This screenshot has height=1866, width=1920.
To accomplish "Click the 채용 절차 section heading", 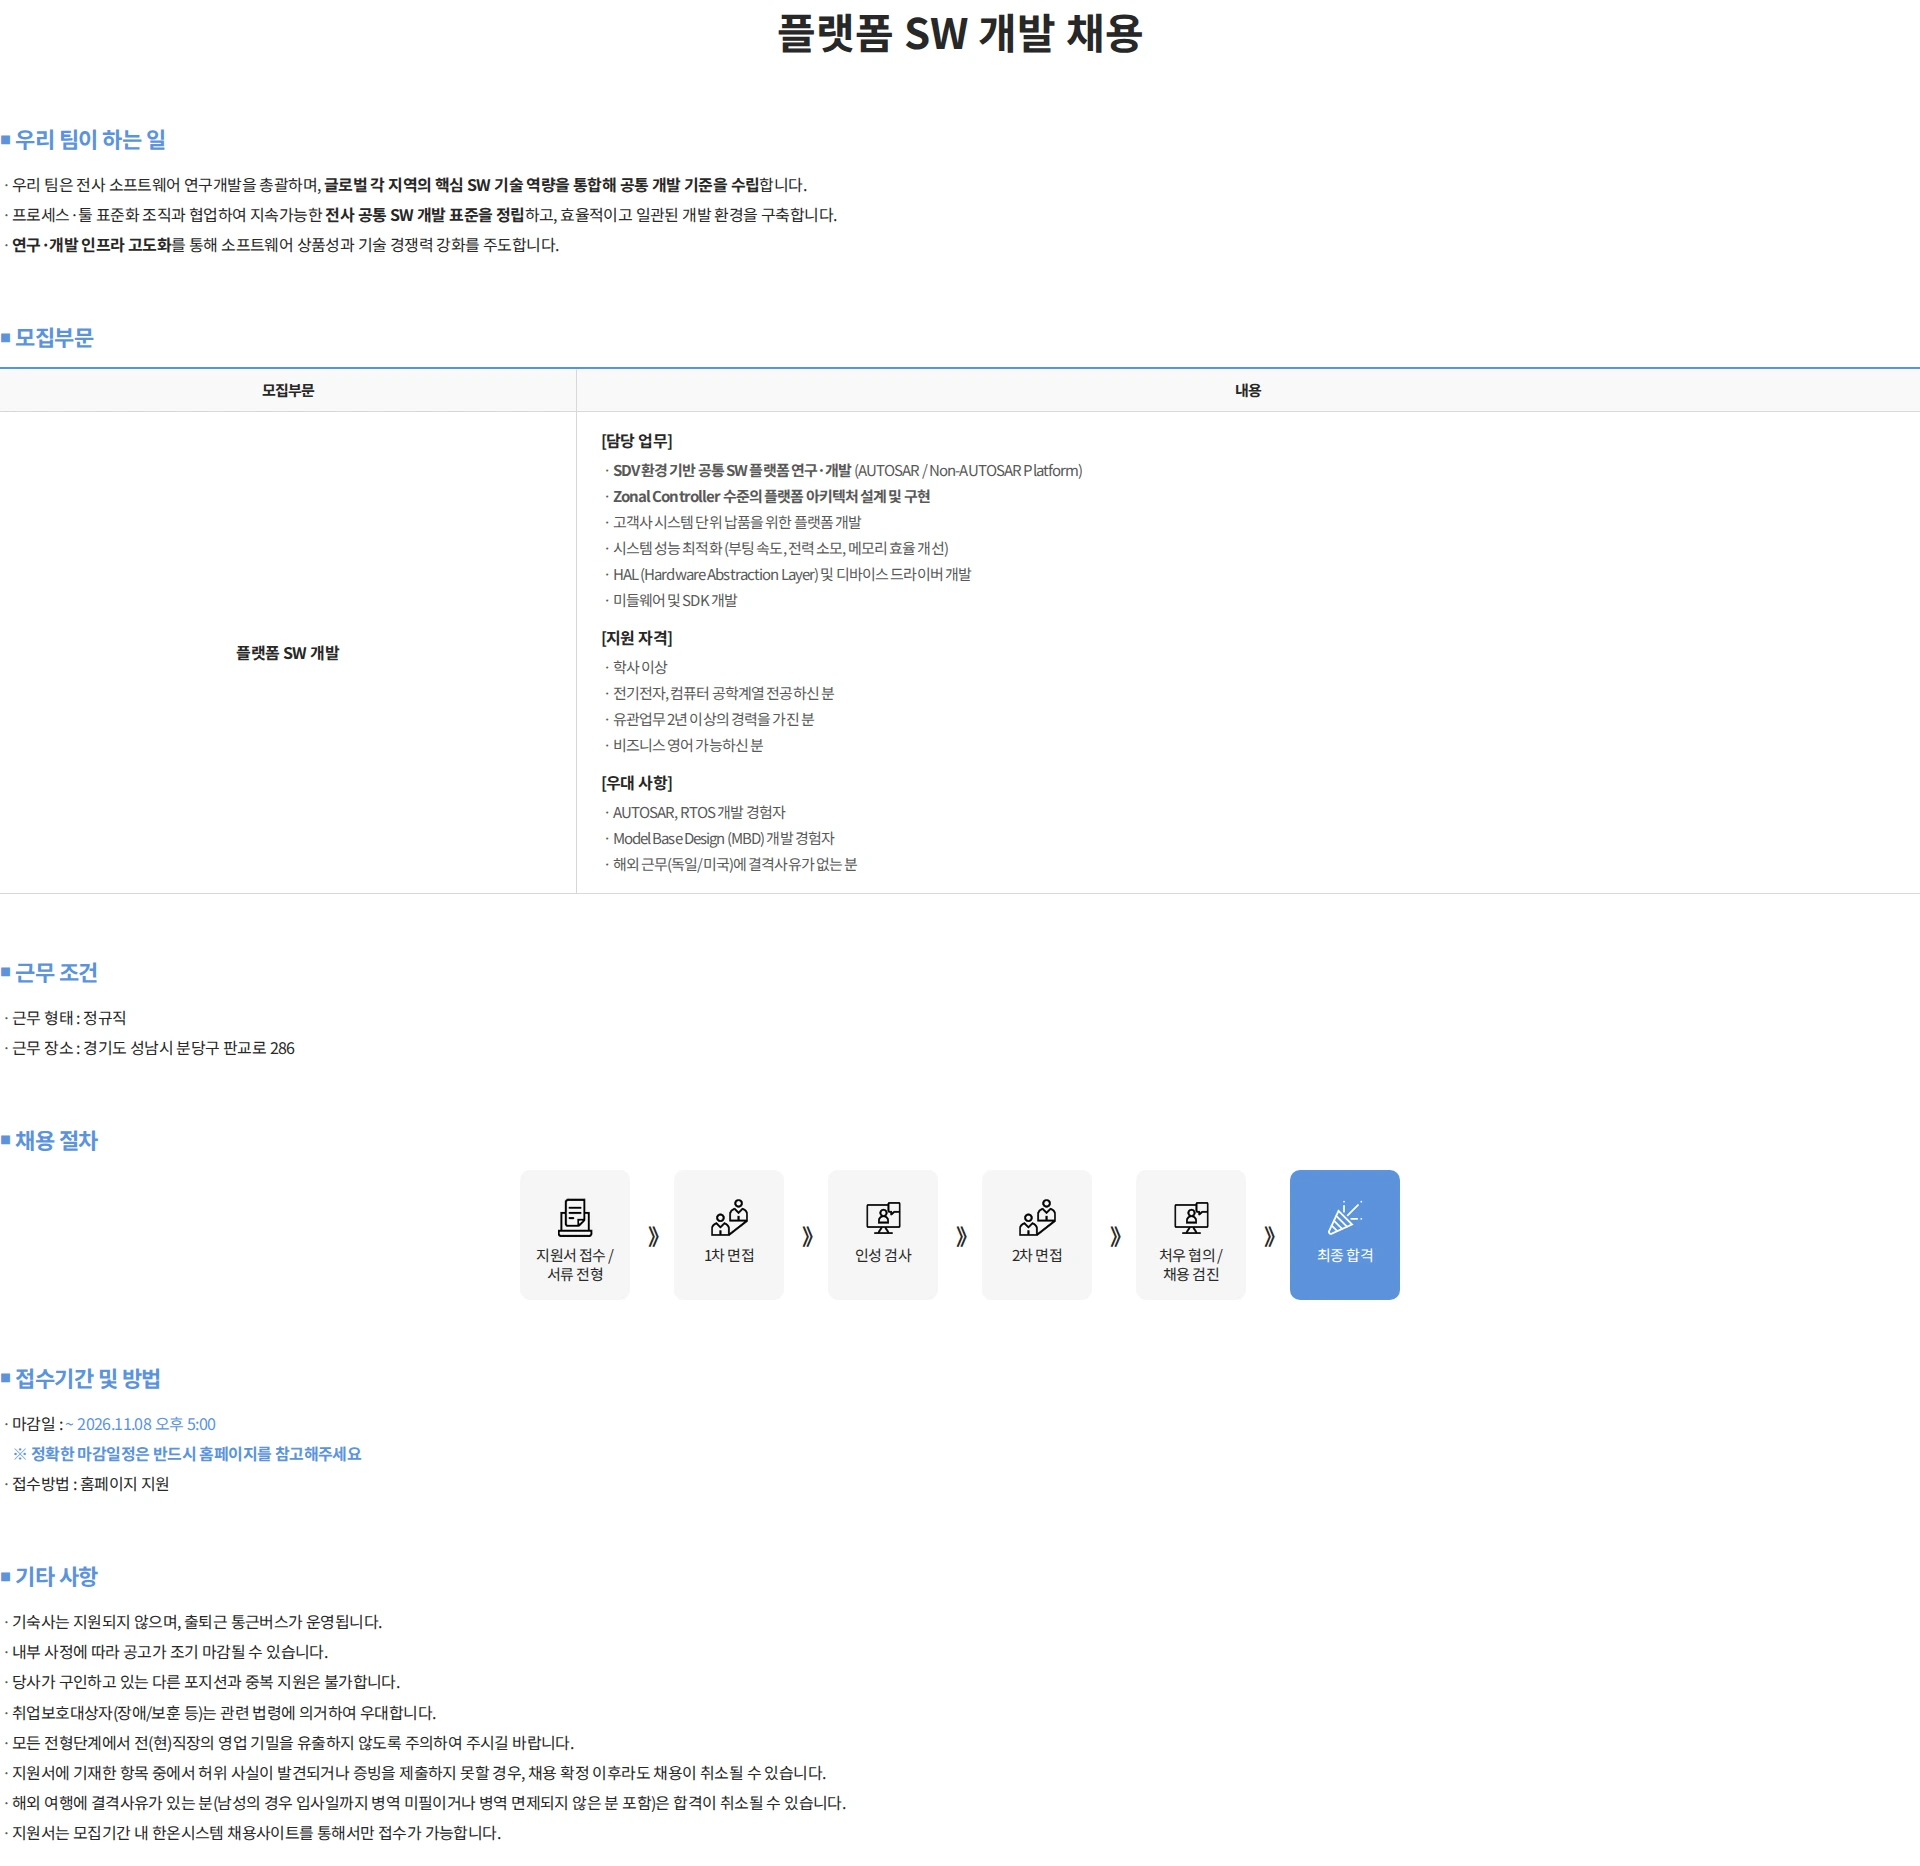I will click(x=56, y=1140).
